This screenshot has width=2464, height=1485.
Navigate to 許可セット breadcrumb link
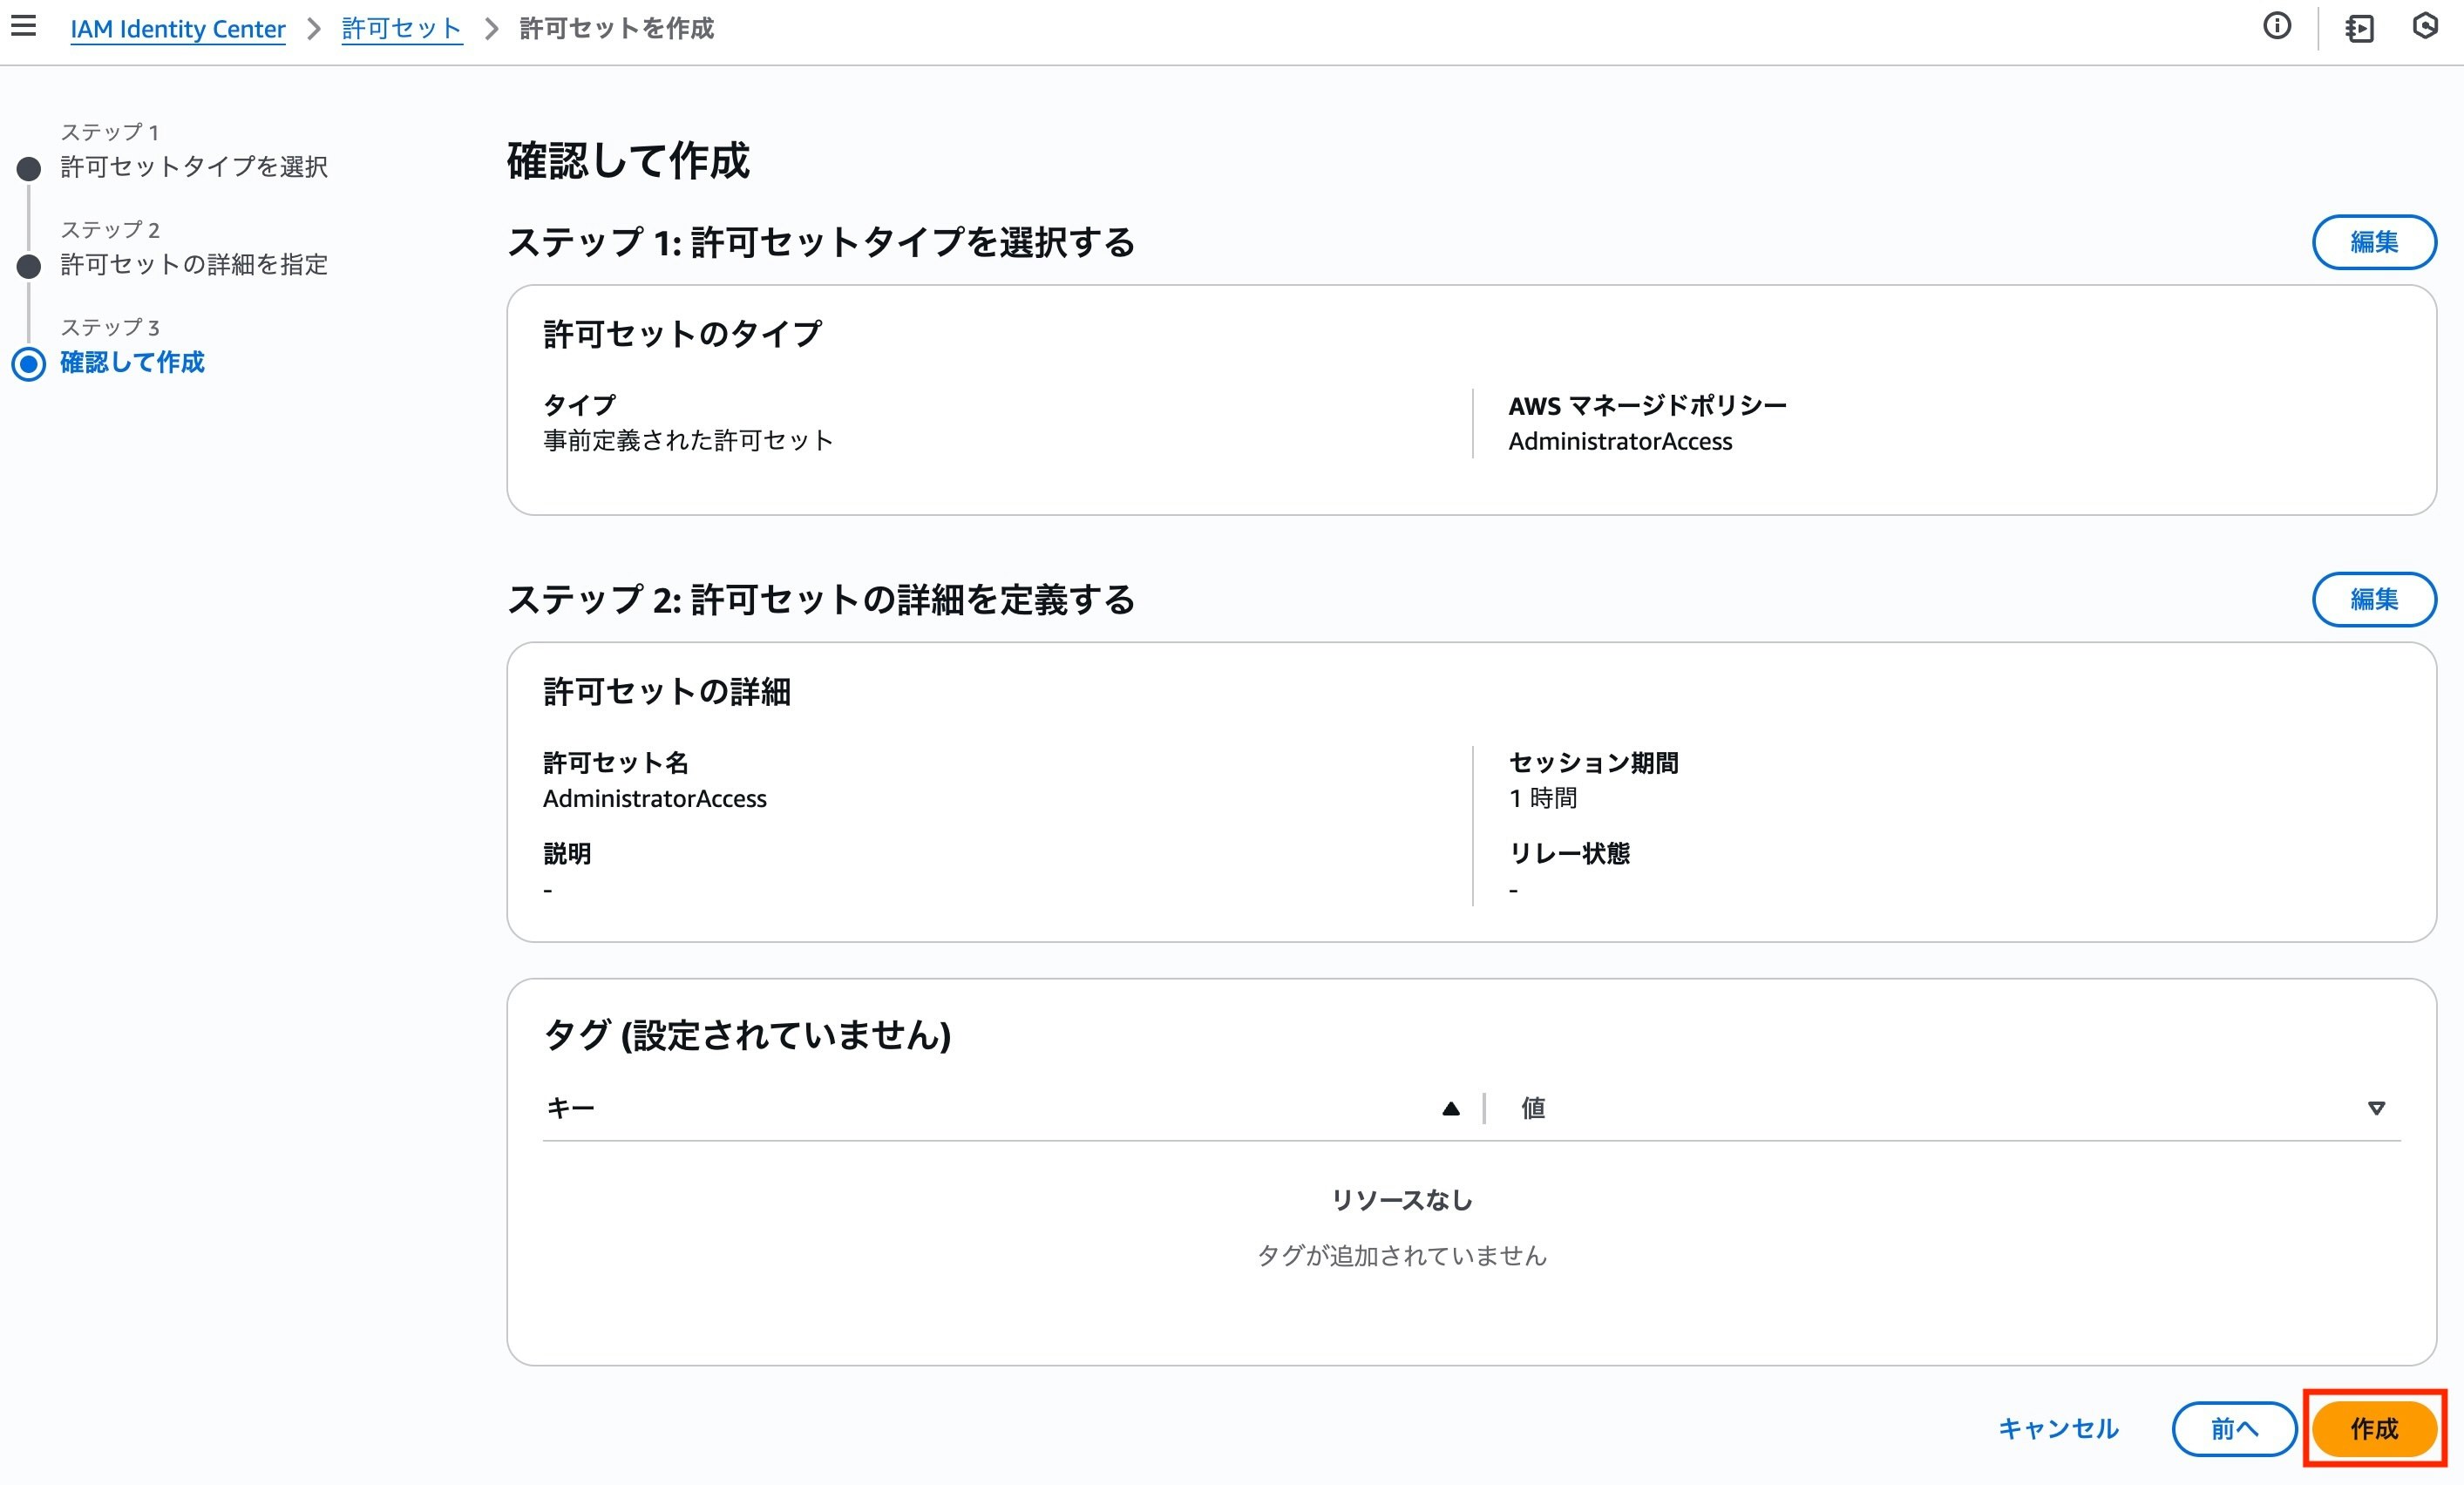(x=401, y=29)
